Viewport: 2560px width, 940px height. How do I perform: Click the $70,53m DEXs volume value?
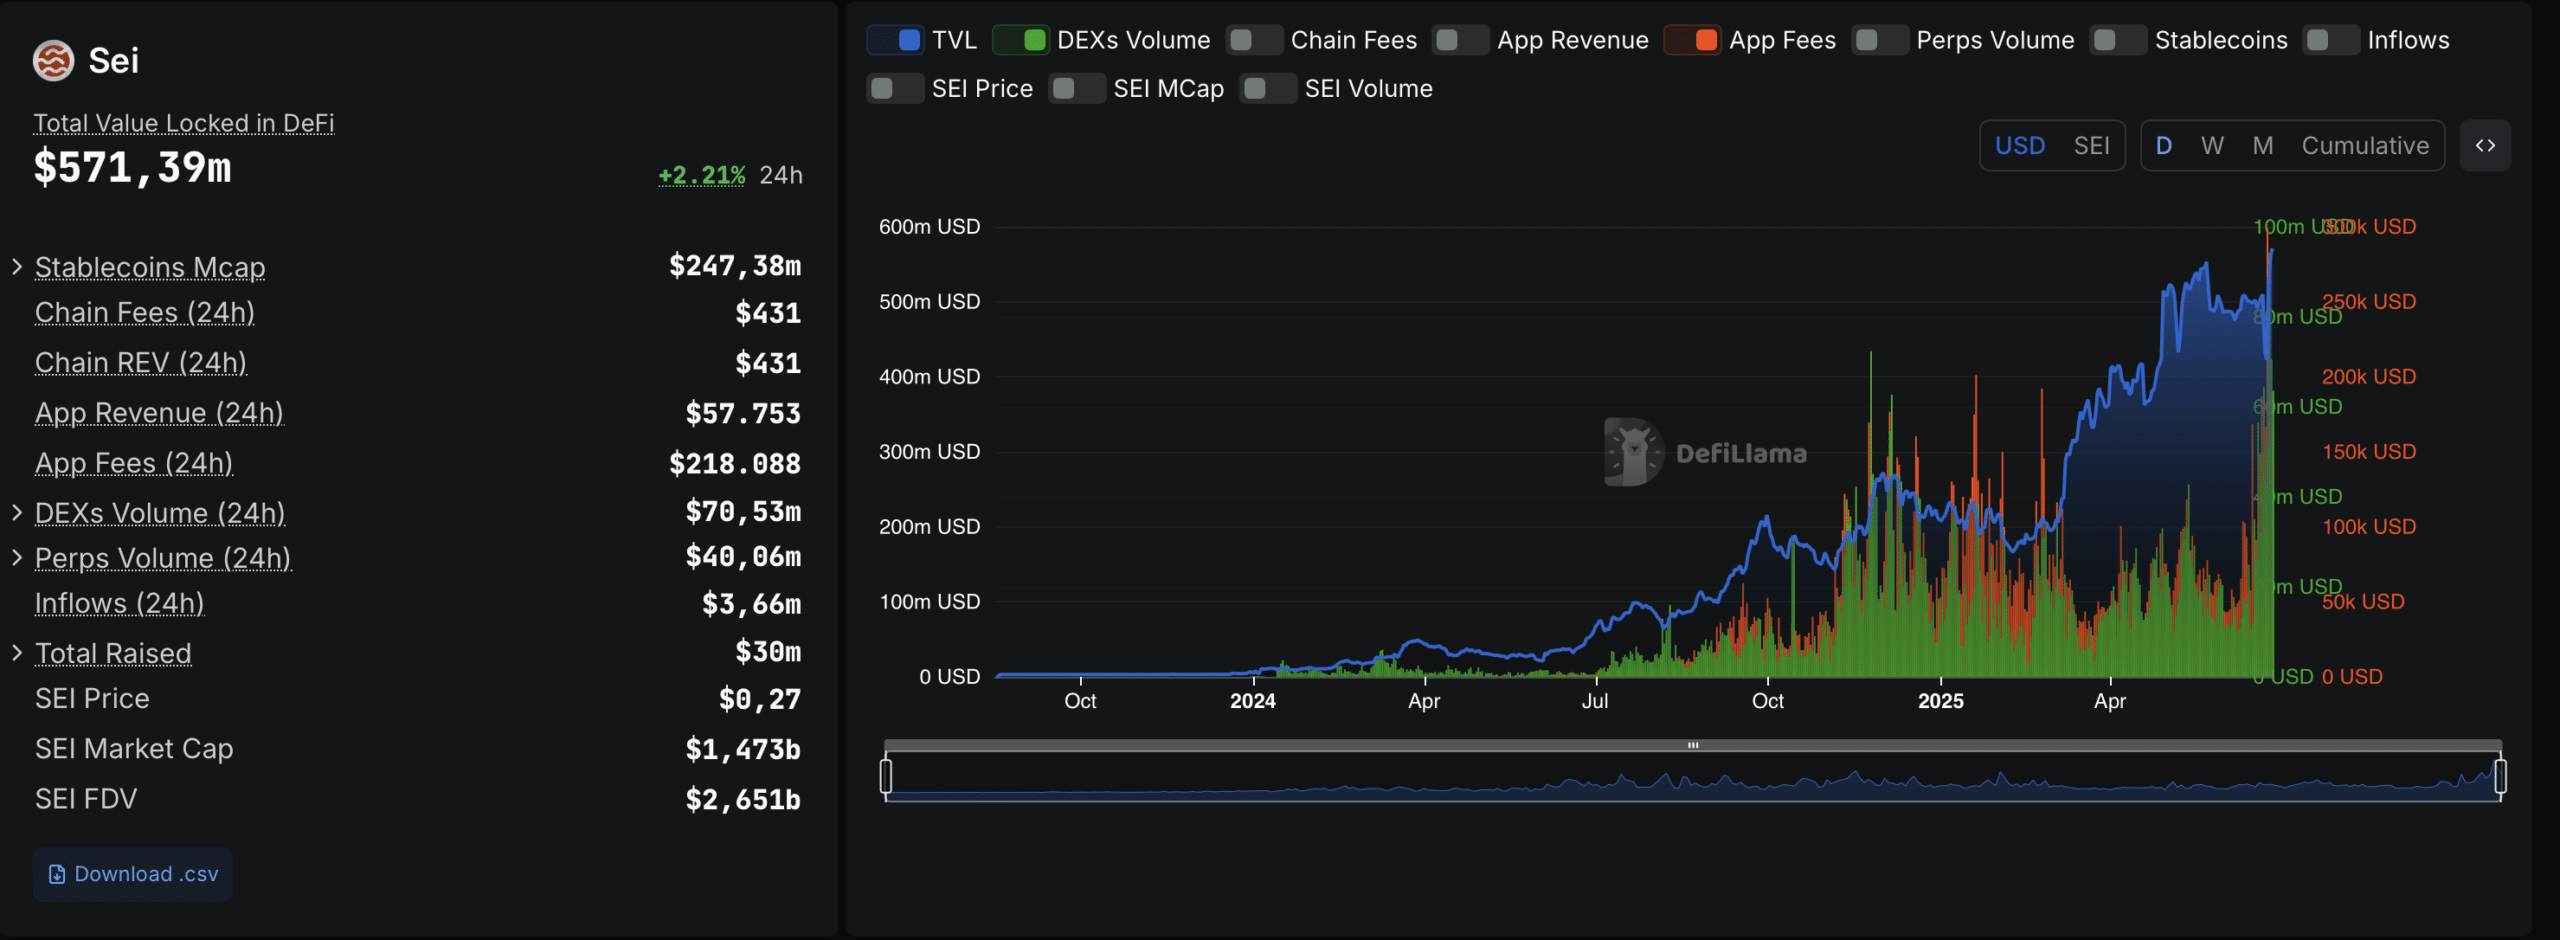coord(743,512)
